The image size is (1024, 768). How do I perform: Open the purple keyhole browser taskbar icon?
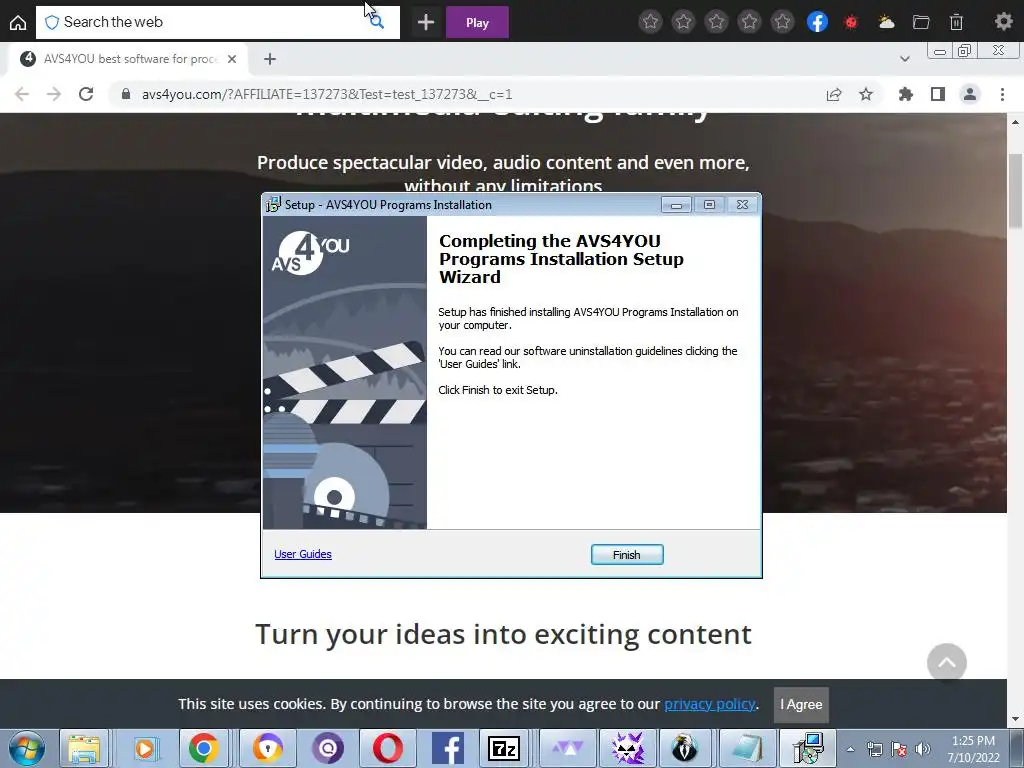click(x=267, y=748)
